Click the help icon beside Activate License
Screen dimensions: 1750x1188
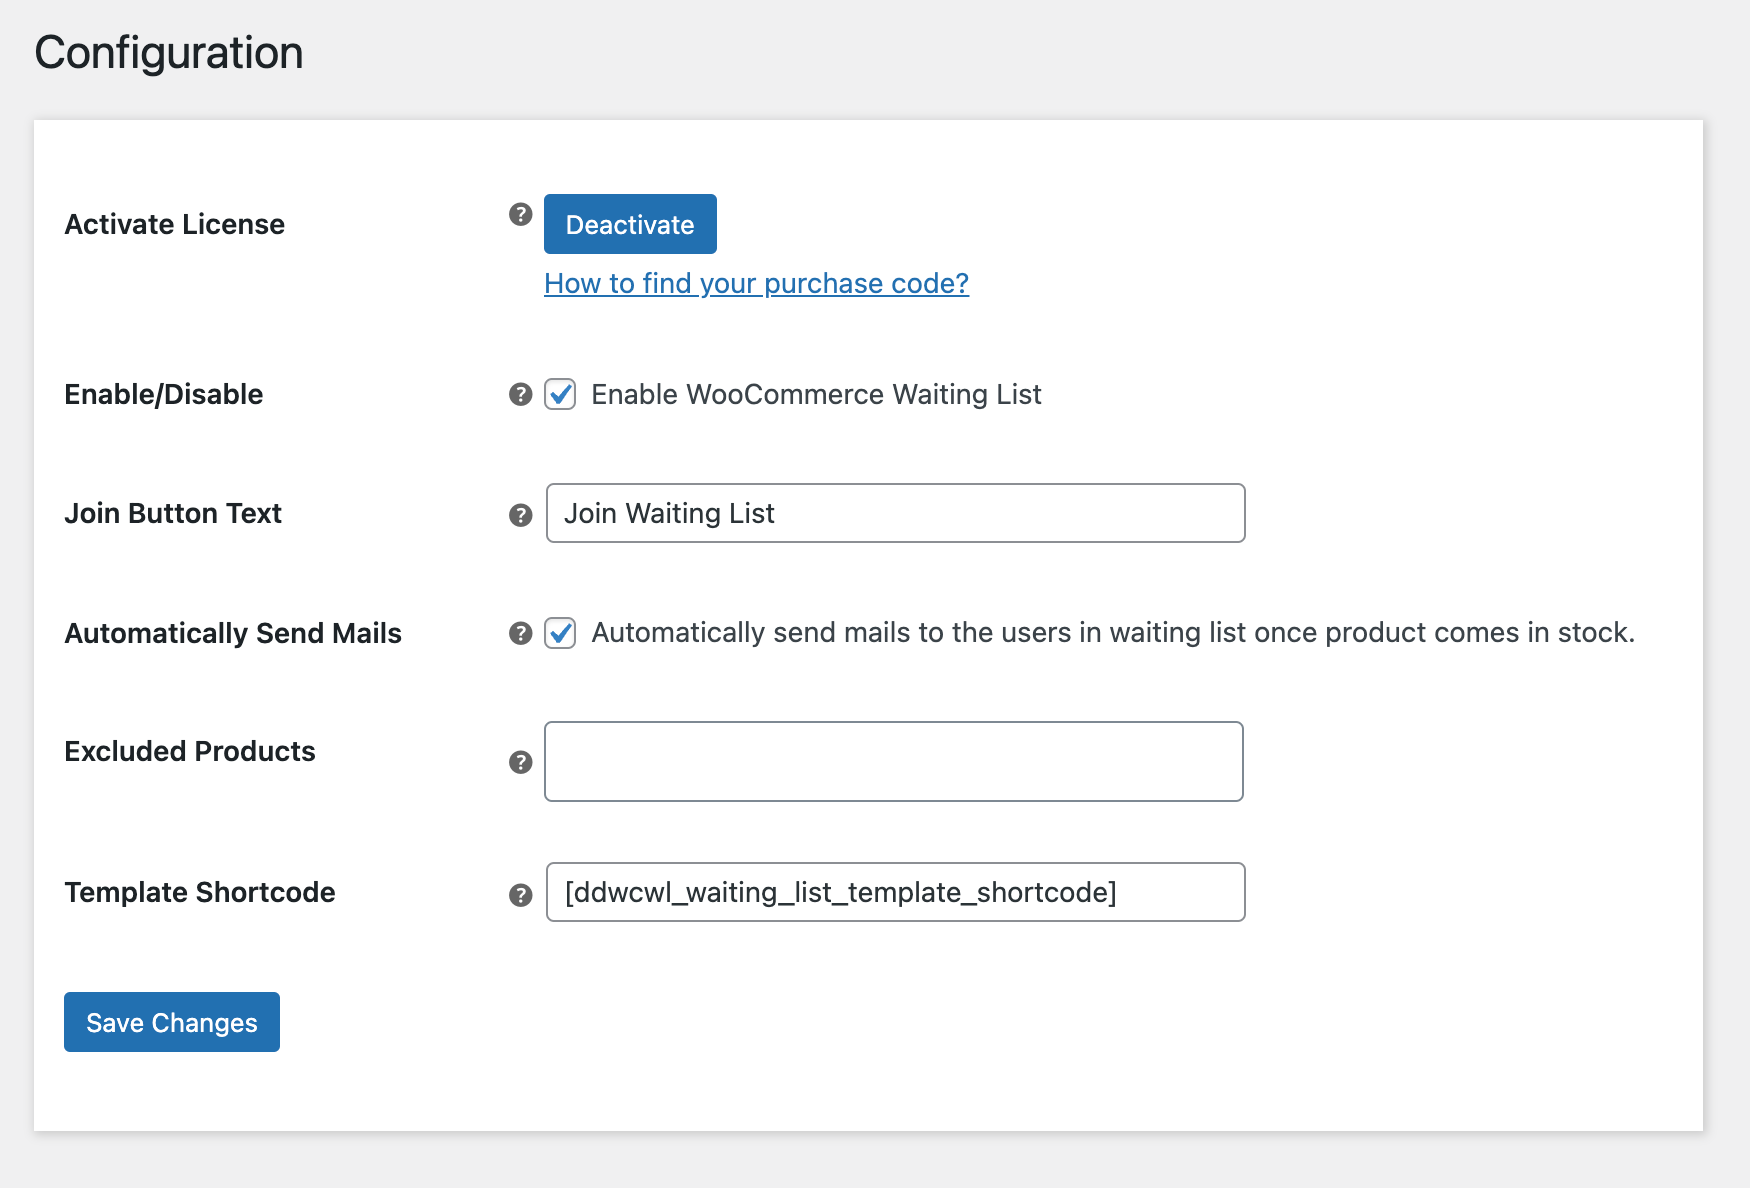click(520, 214)
